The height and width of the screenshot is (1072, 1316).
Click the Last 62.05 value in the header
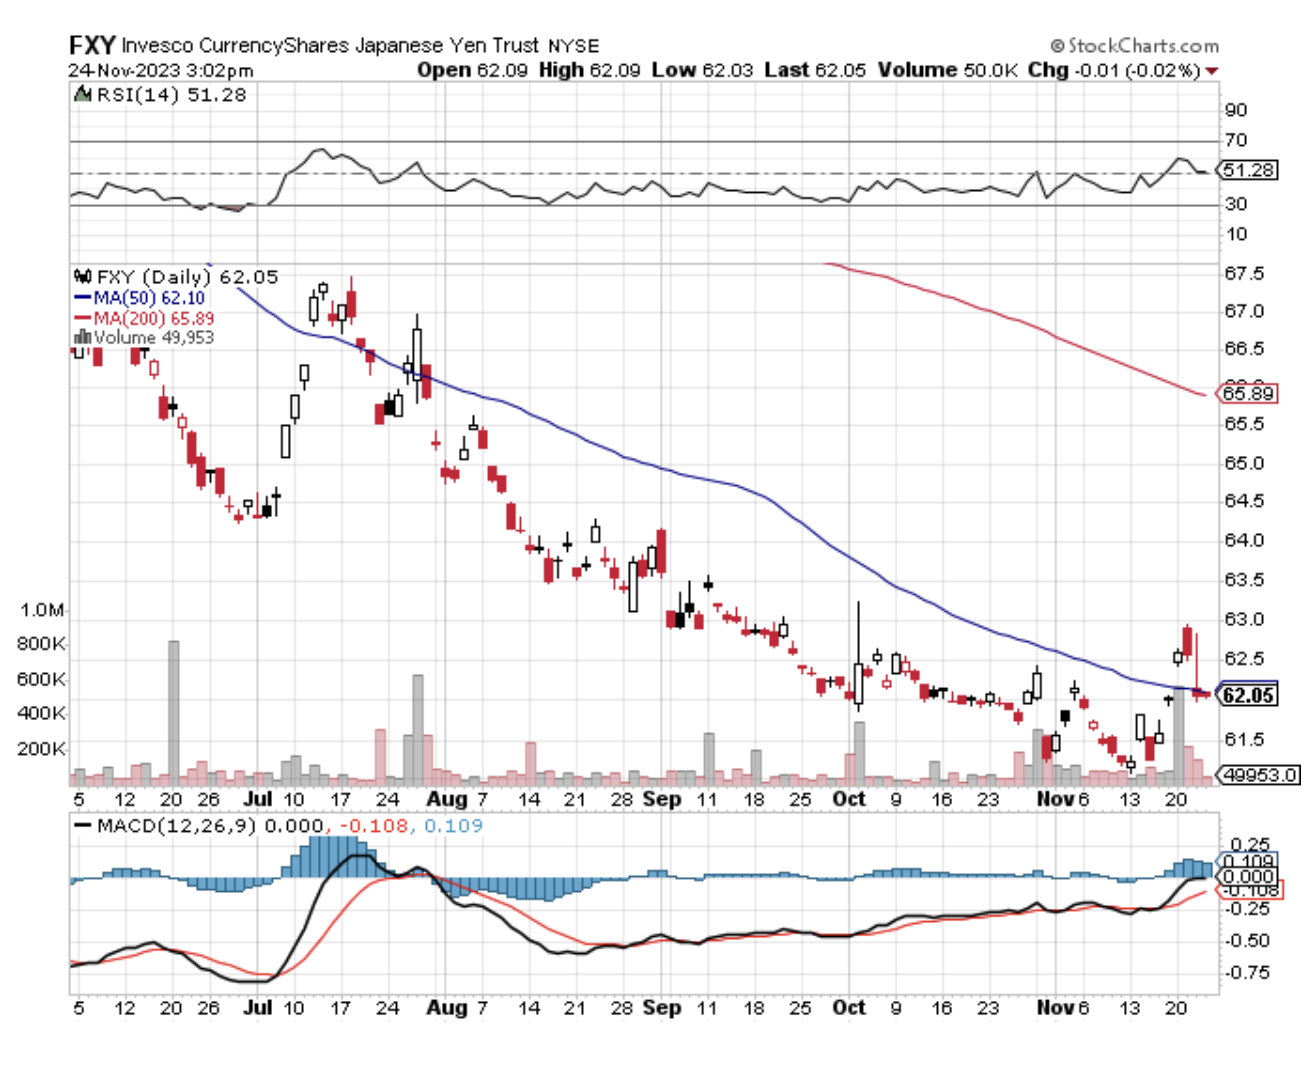(815, 70)
